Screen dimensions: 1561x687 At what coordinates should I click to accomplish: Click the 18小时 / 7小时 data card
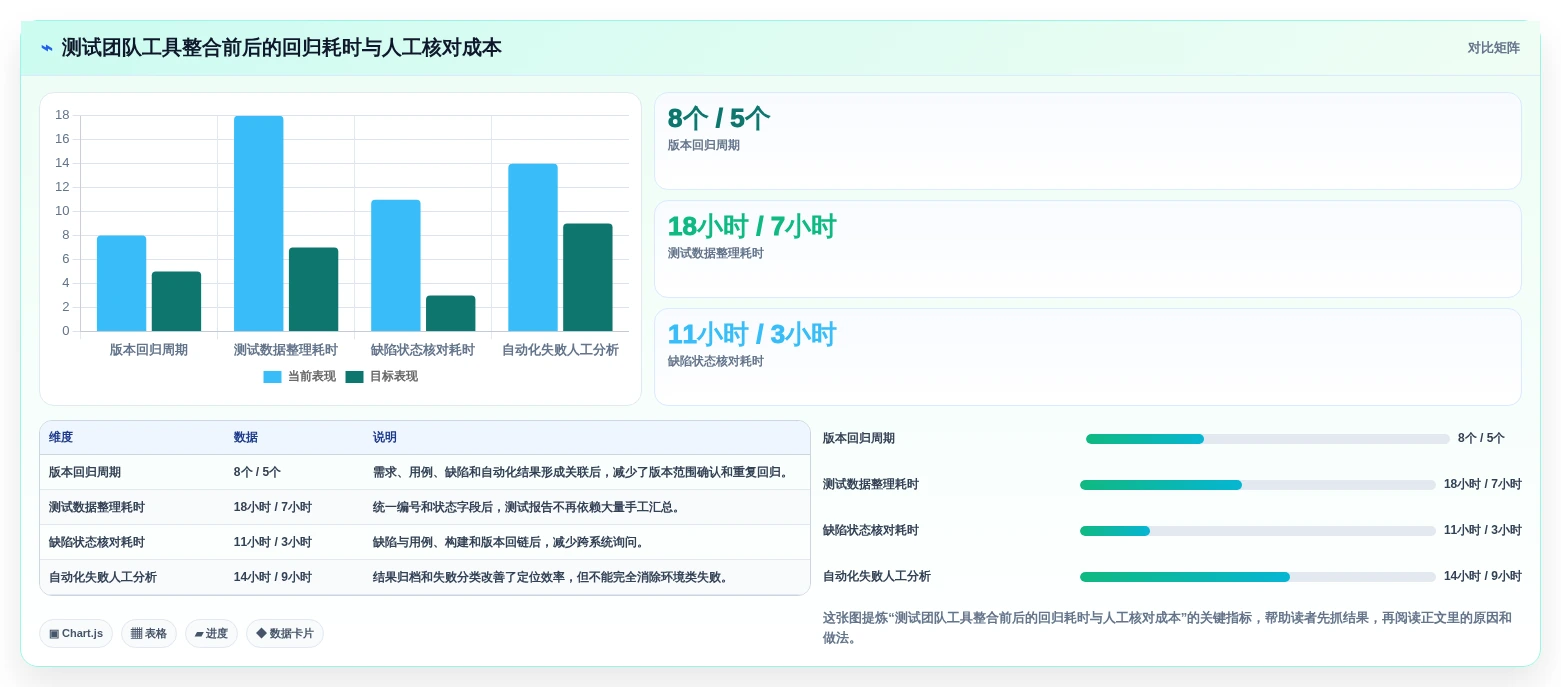1087,249
